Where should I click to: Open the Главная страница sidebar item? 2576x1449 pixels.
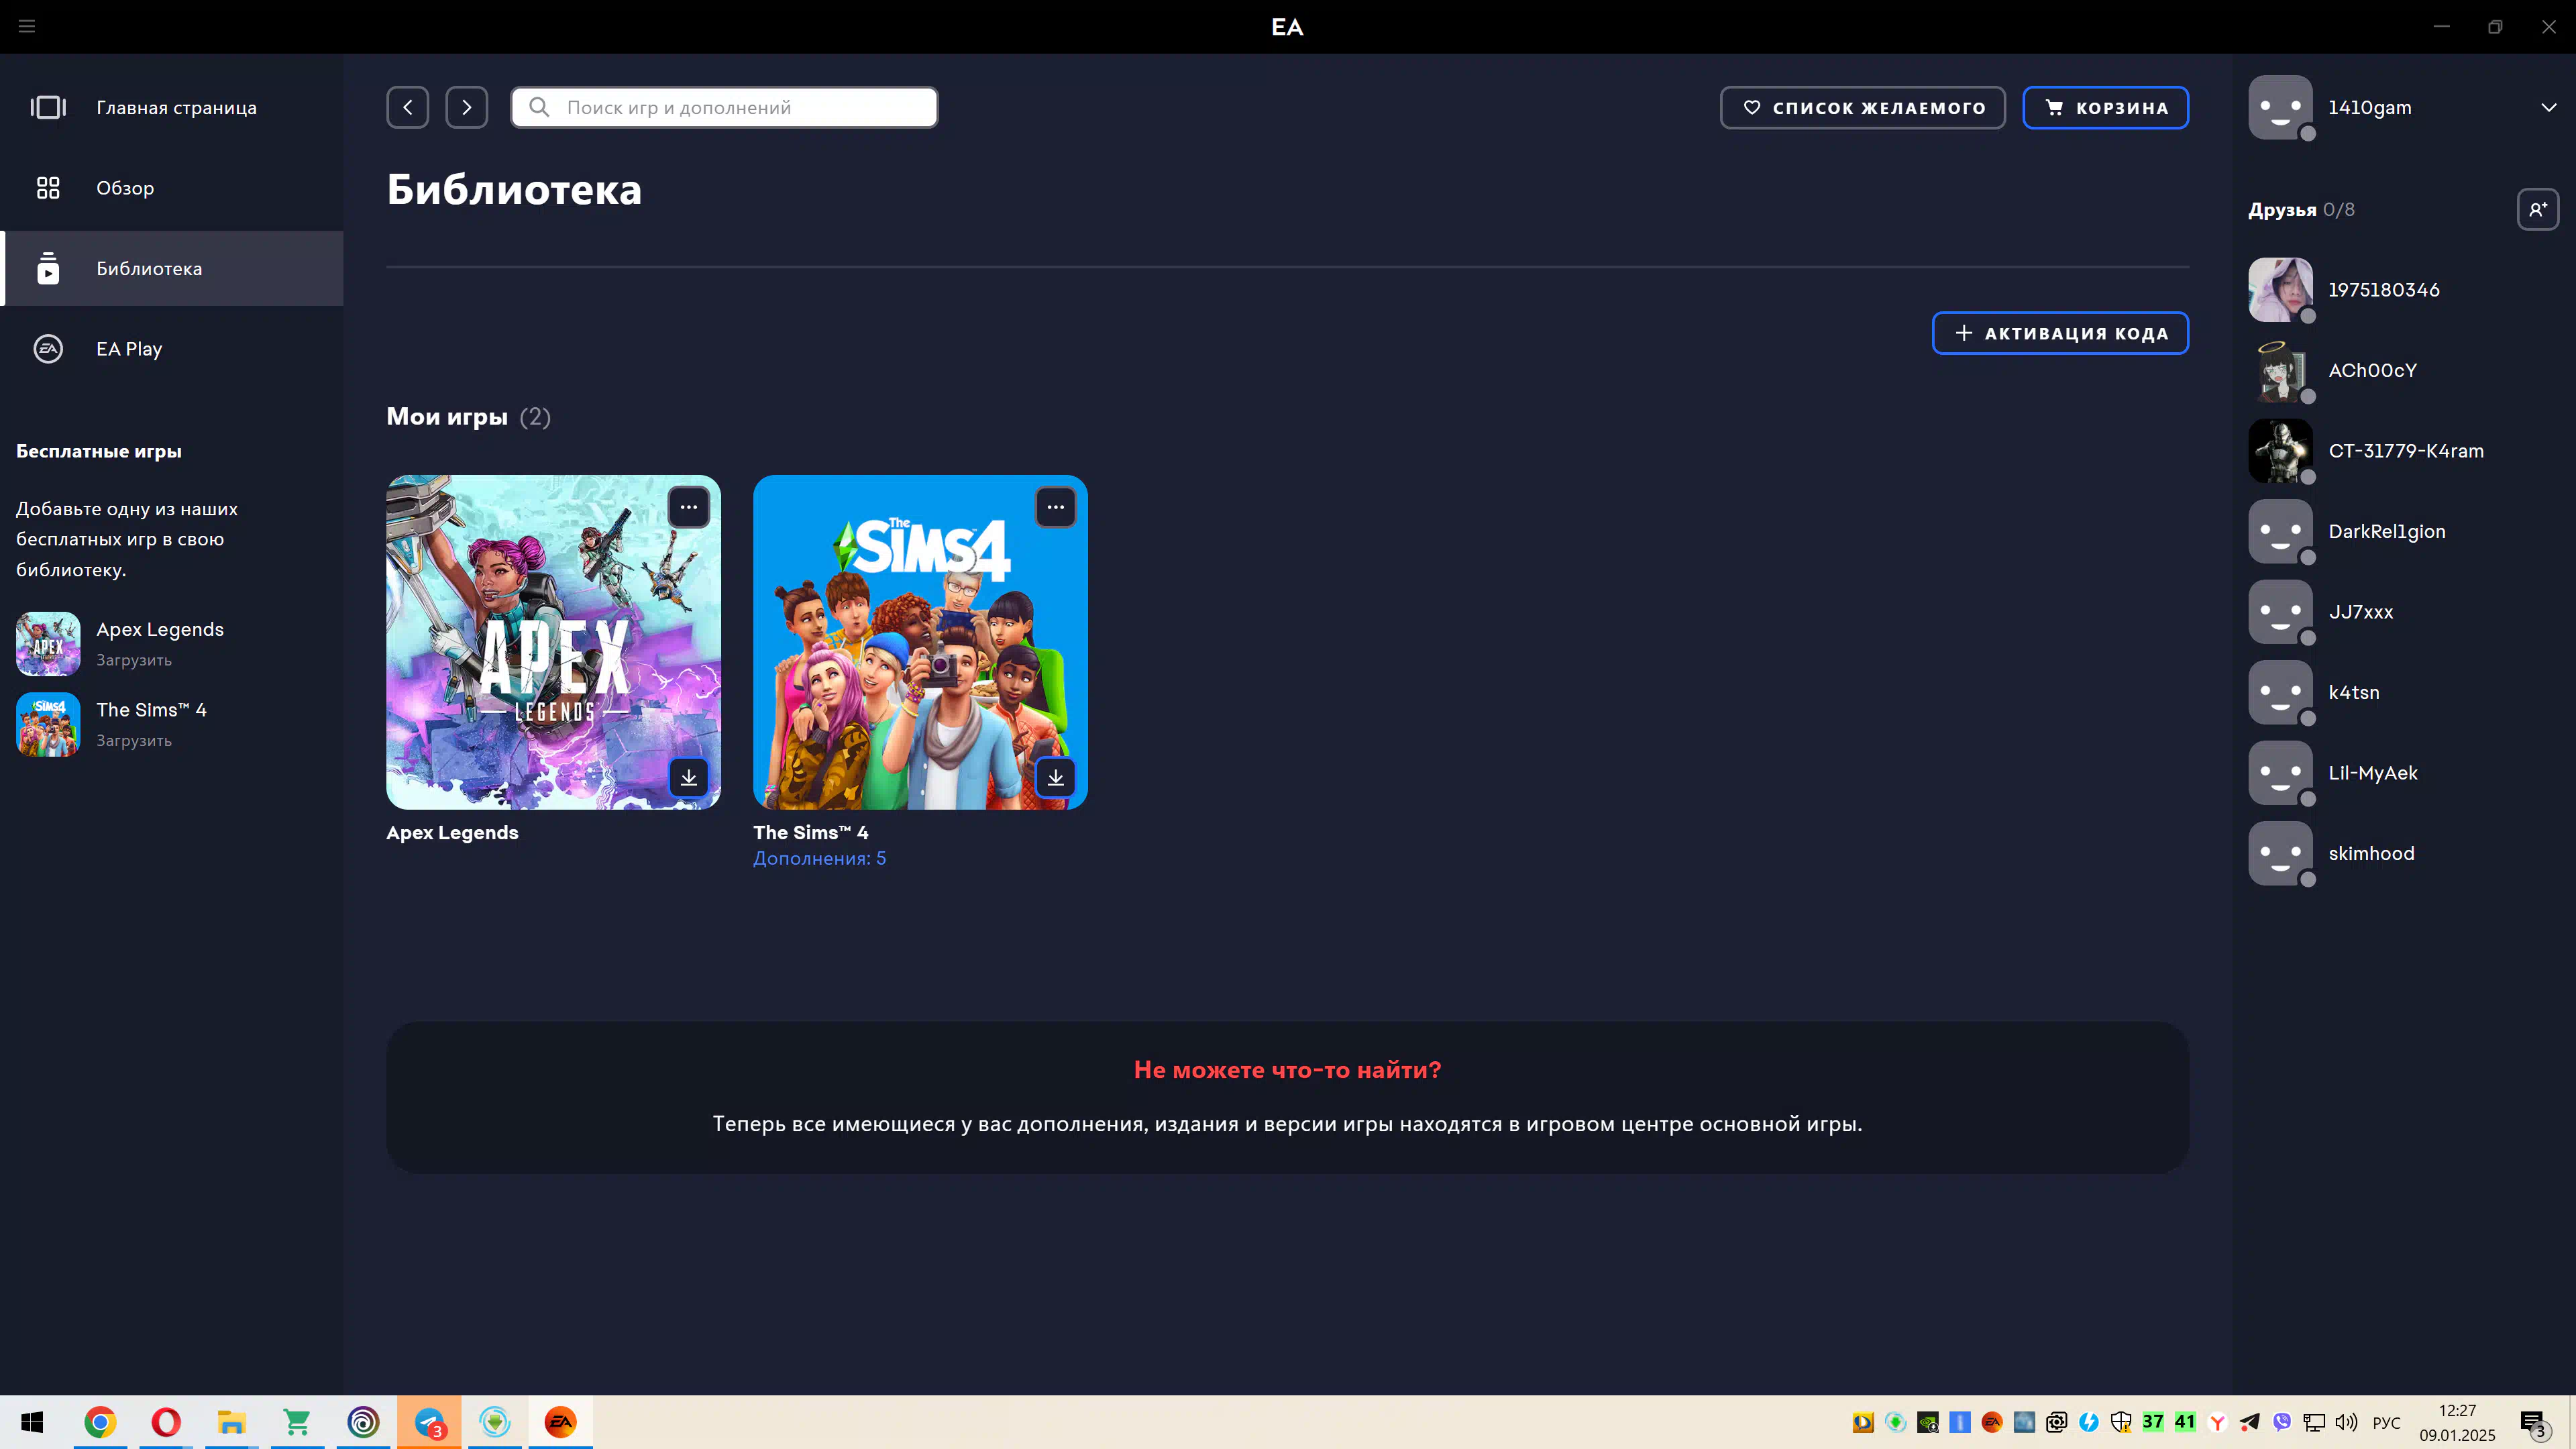[176, 107]
